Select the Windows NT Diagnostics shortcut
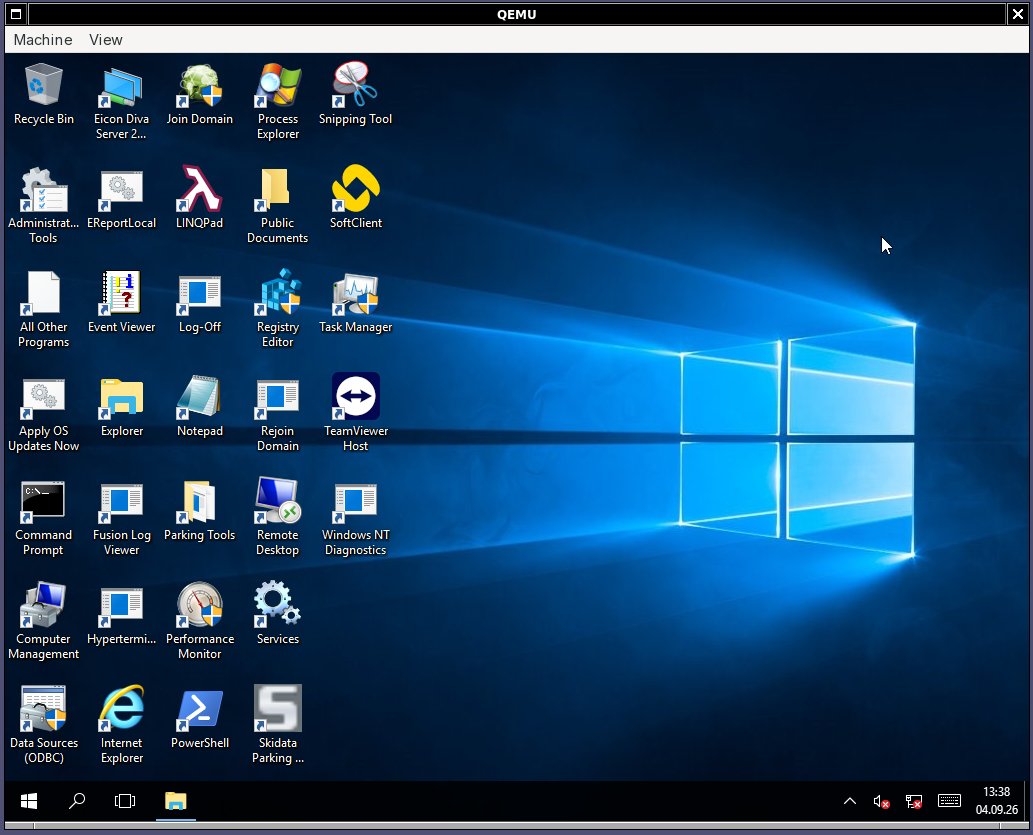The width and height of the screenshot is (1033, 835). [355, 517]
